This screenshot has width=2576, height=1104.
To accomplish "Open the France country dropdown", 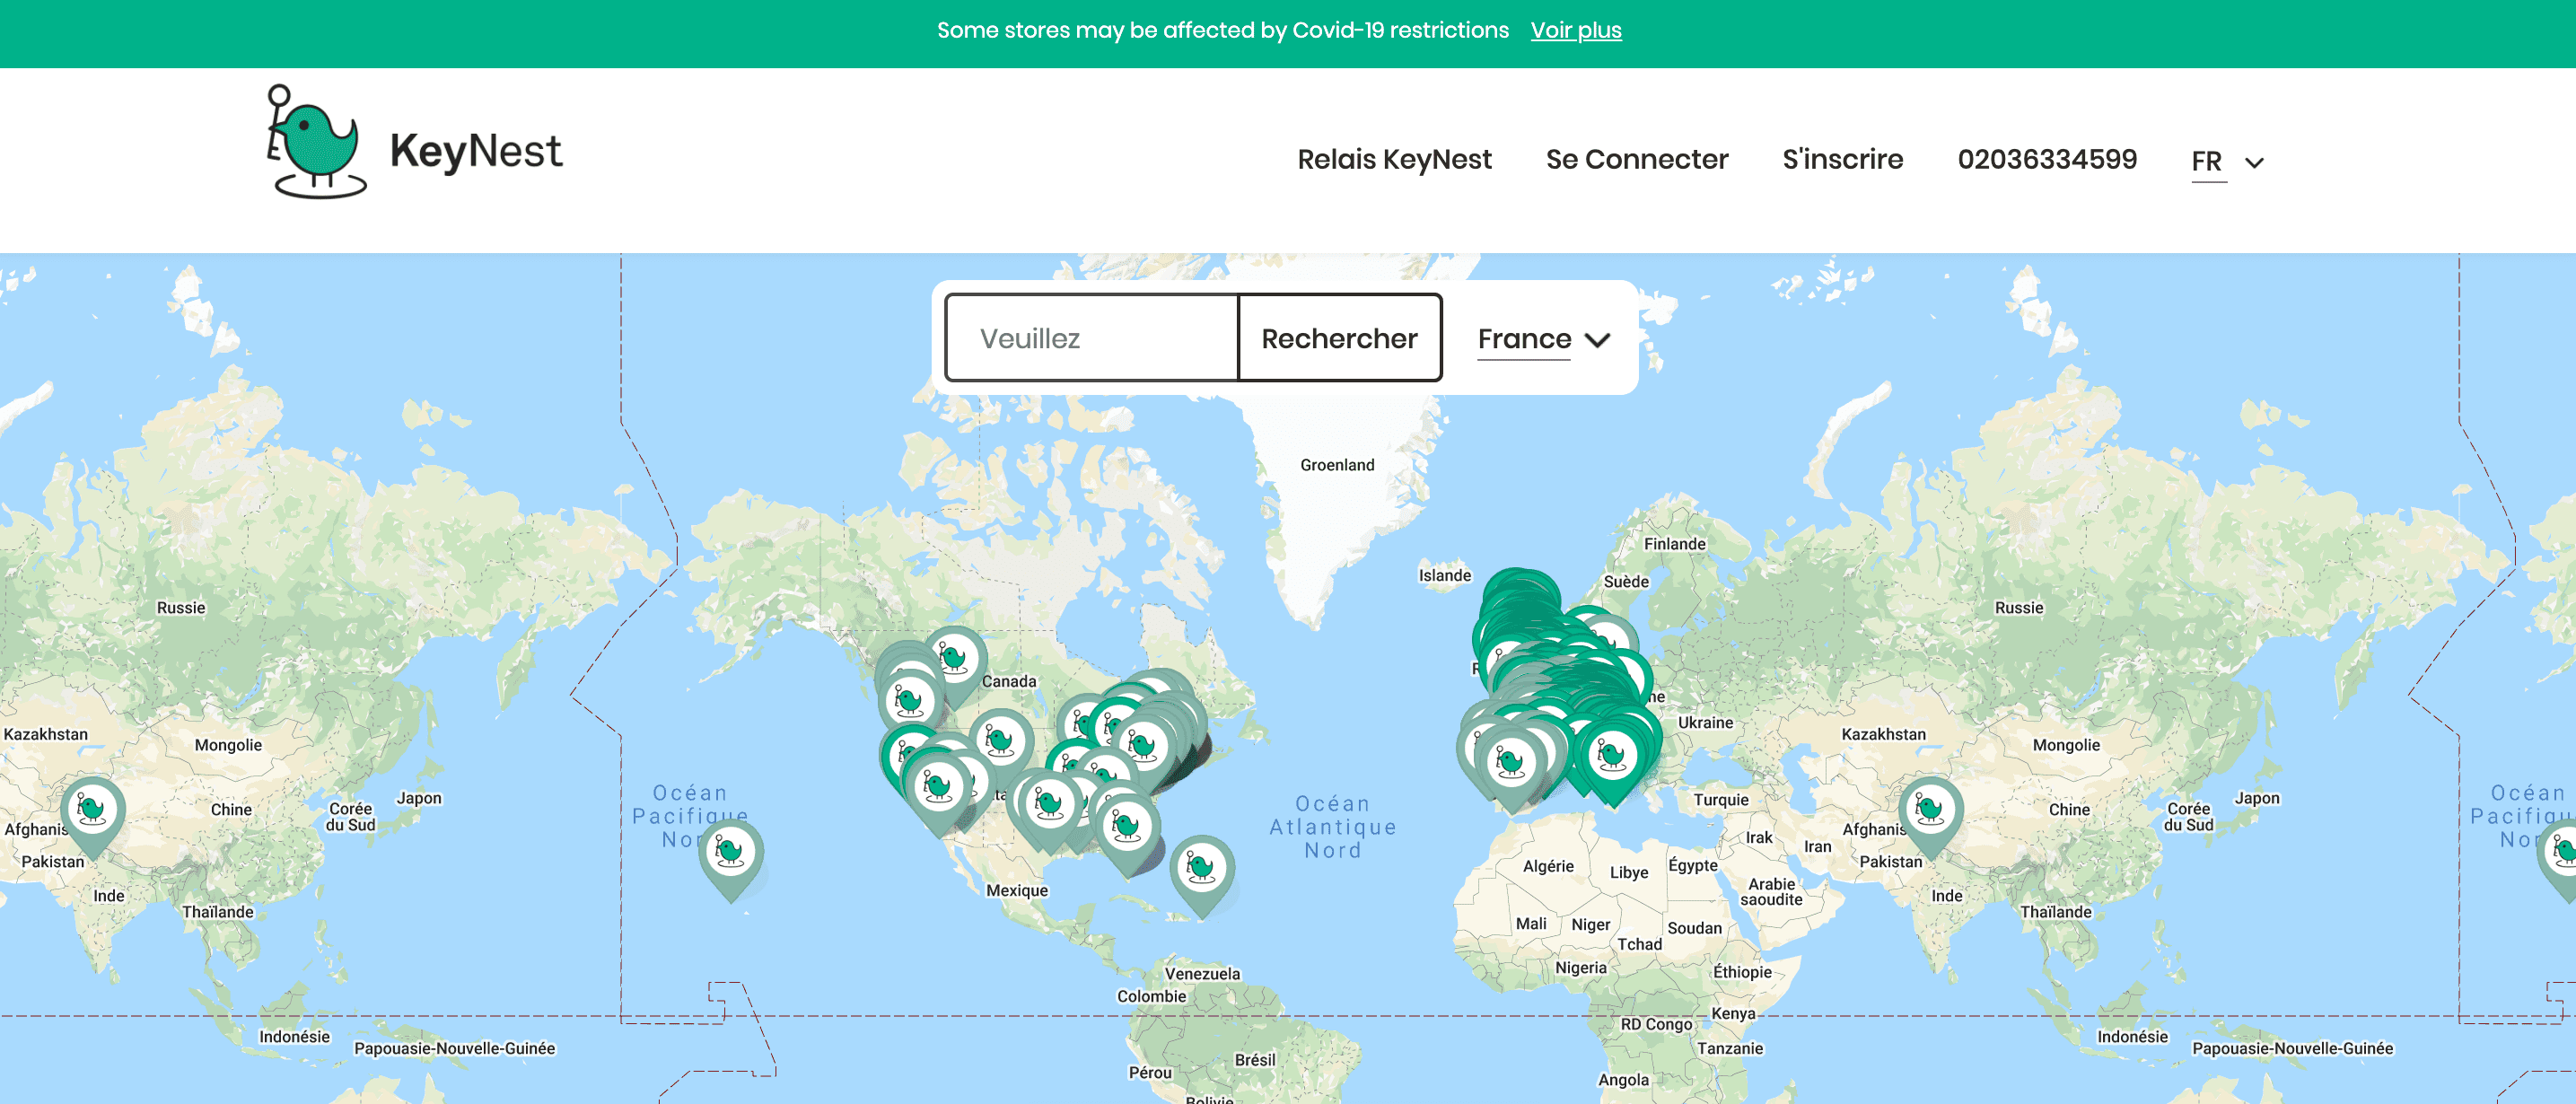I will (x=1543, y=340).
